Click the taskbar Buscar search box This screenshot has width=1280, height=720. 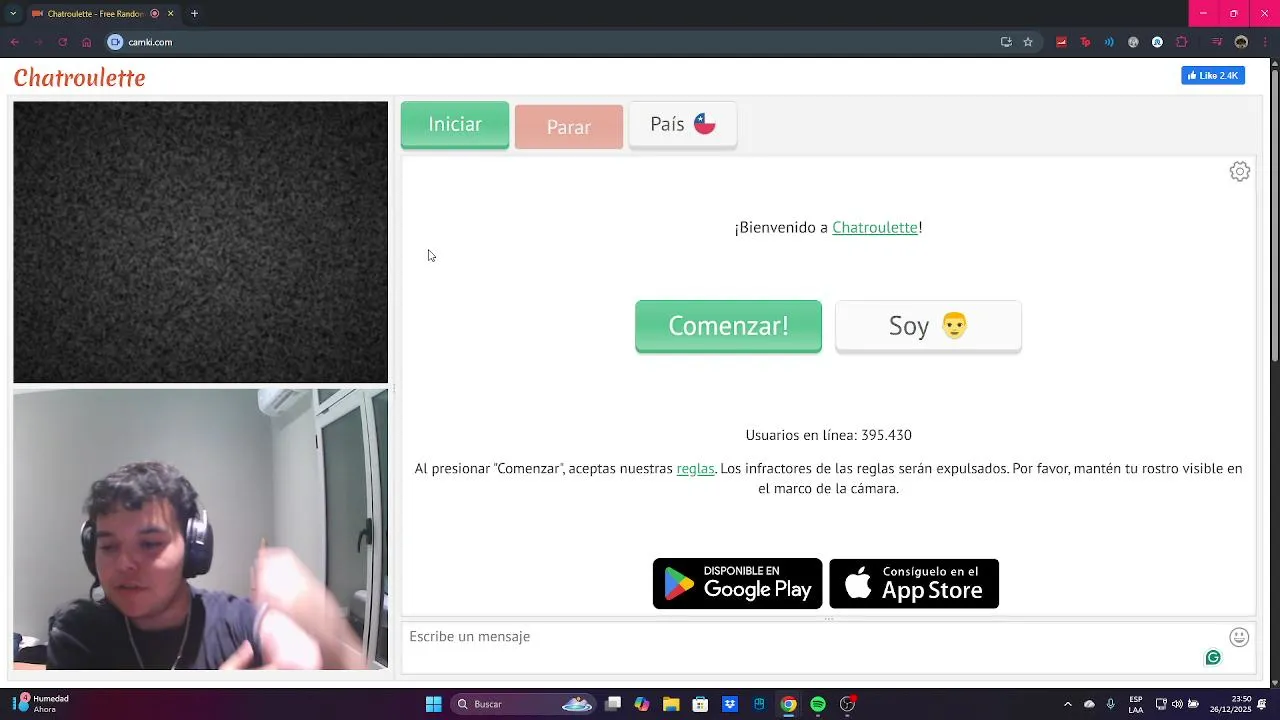tap(525, 704)
